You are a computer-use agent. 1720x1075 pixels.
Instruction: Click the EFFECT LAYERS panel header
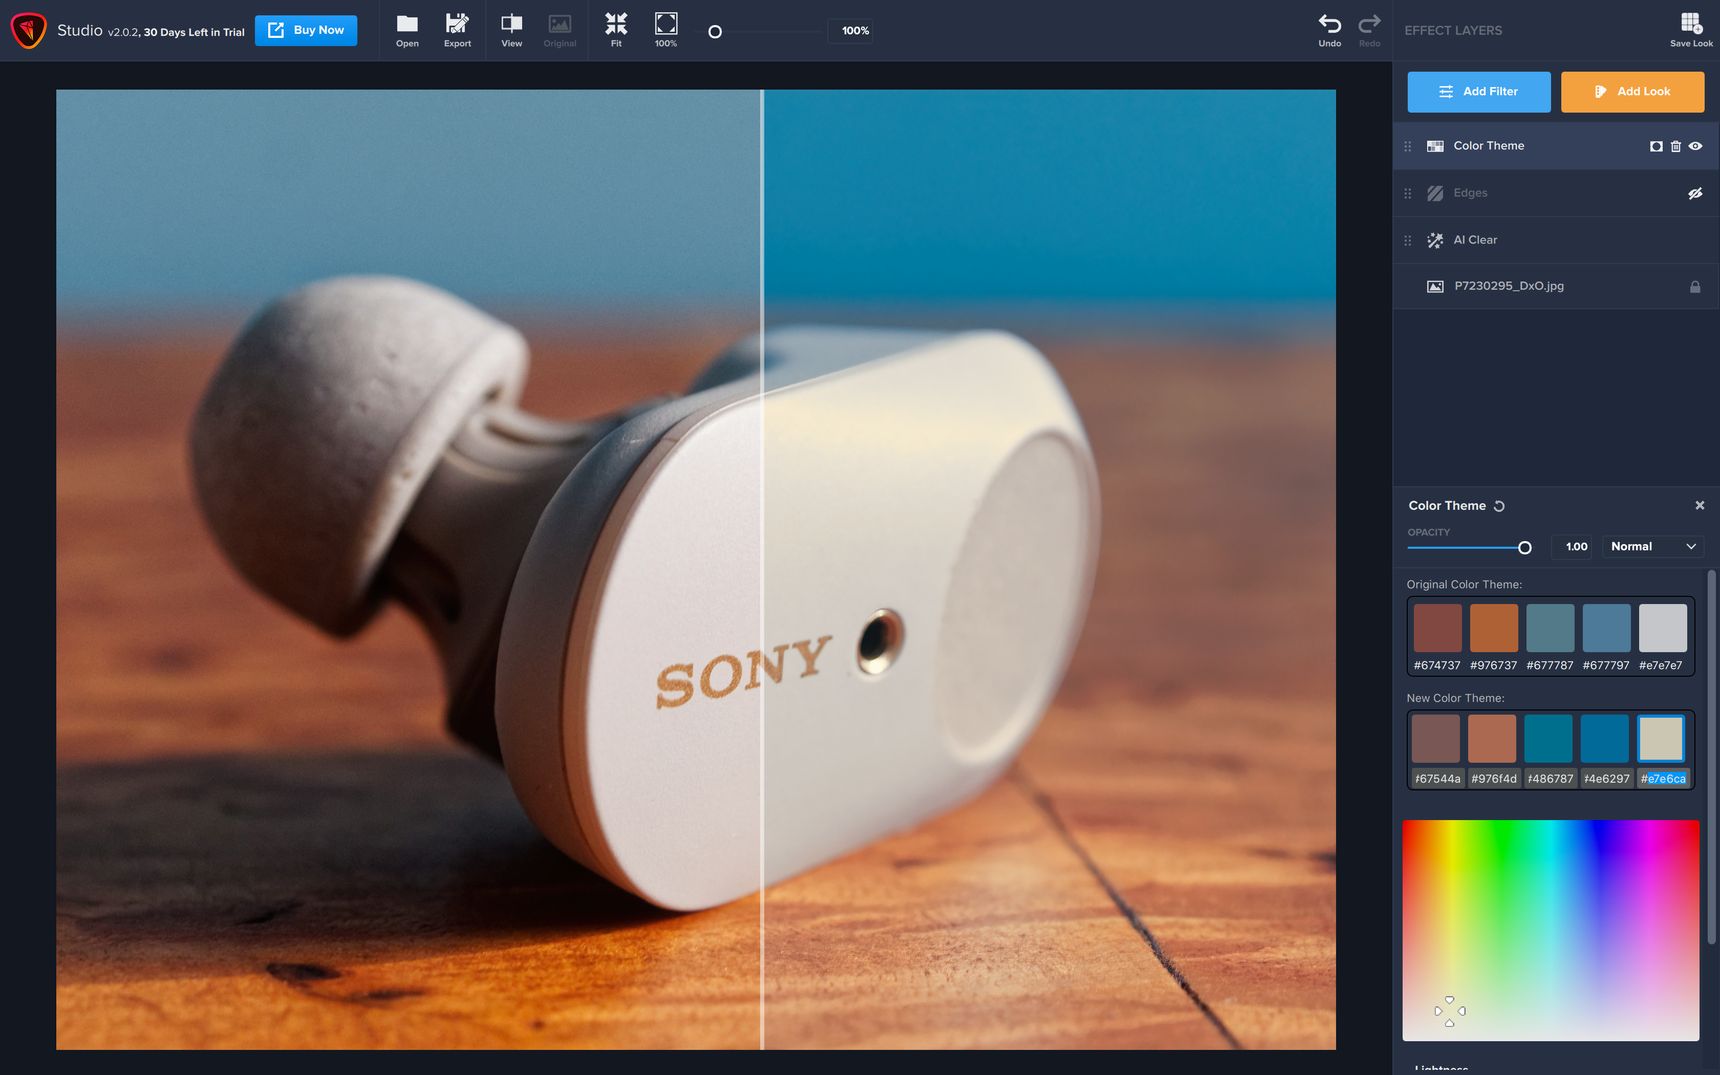pos(1453,31)
